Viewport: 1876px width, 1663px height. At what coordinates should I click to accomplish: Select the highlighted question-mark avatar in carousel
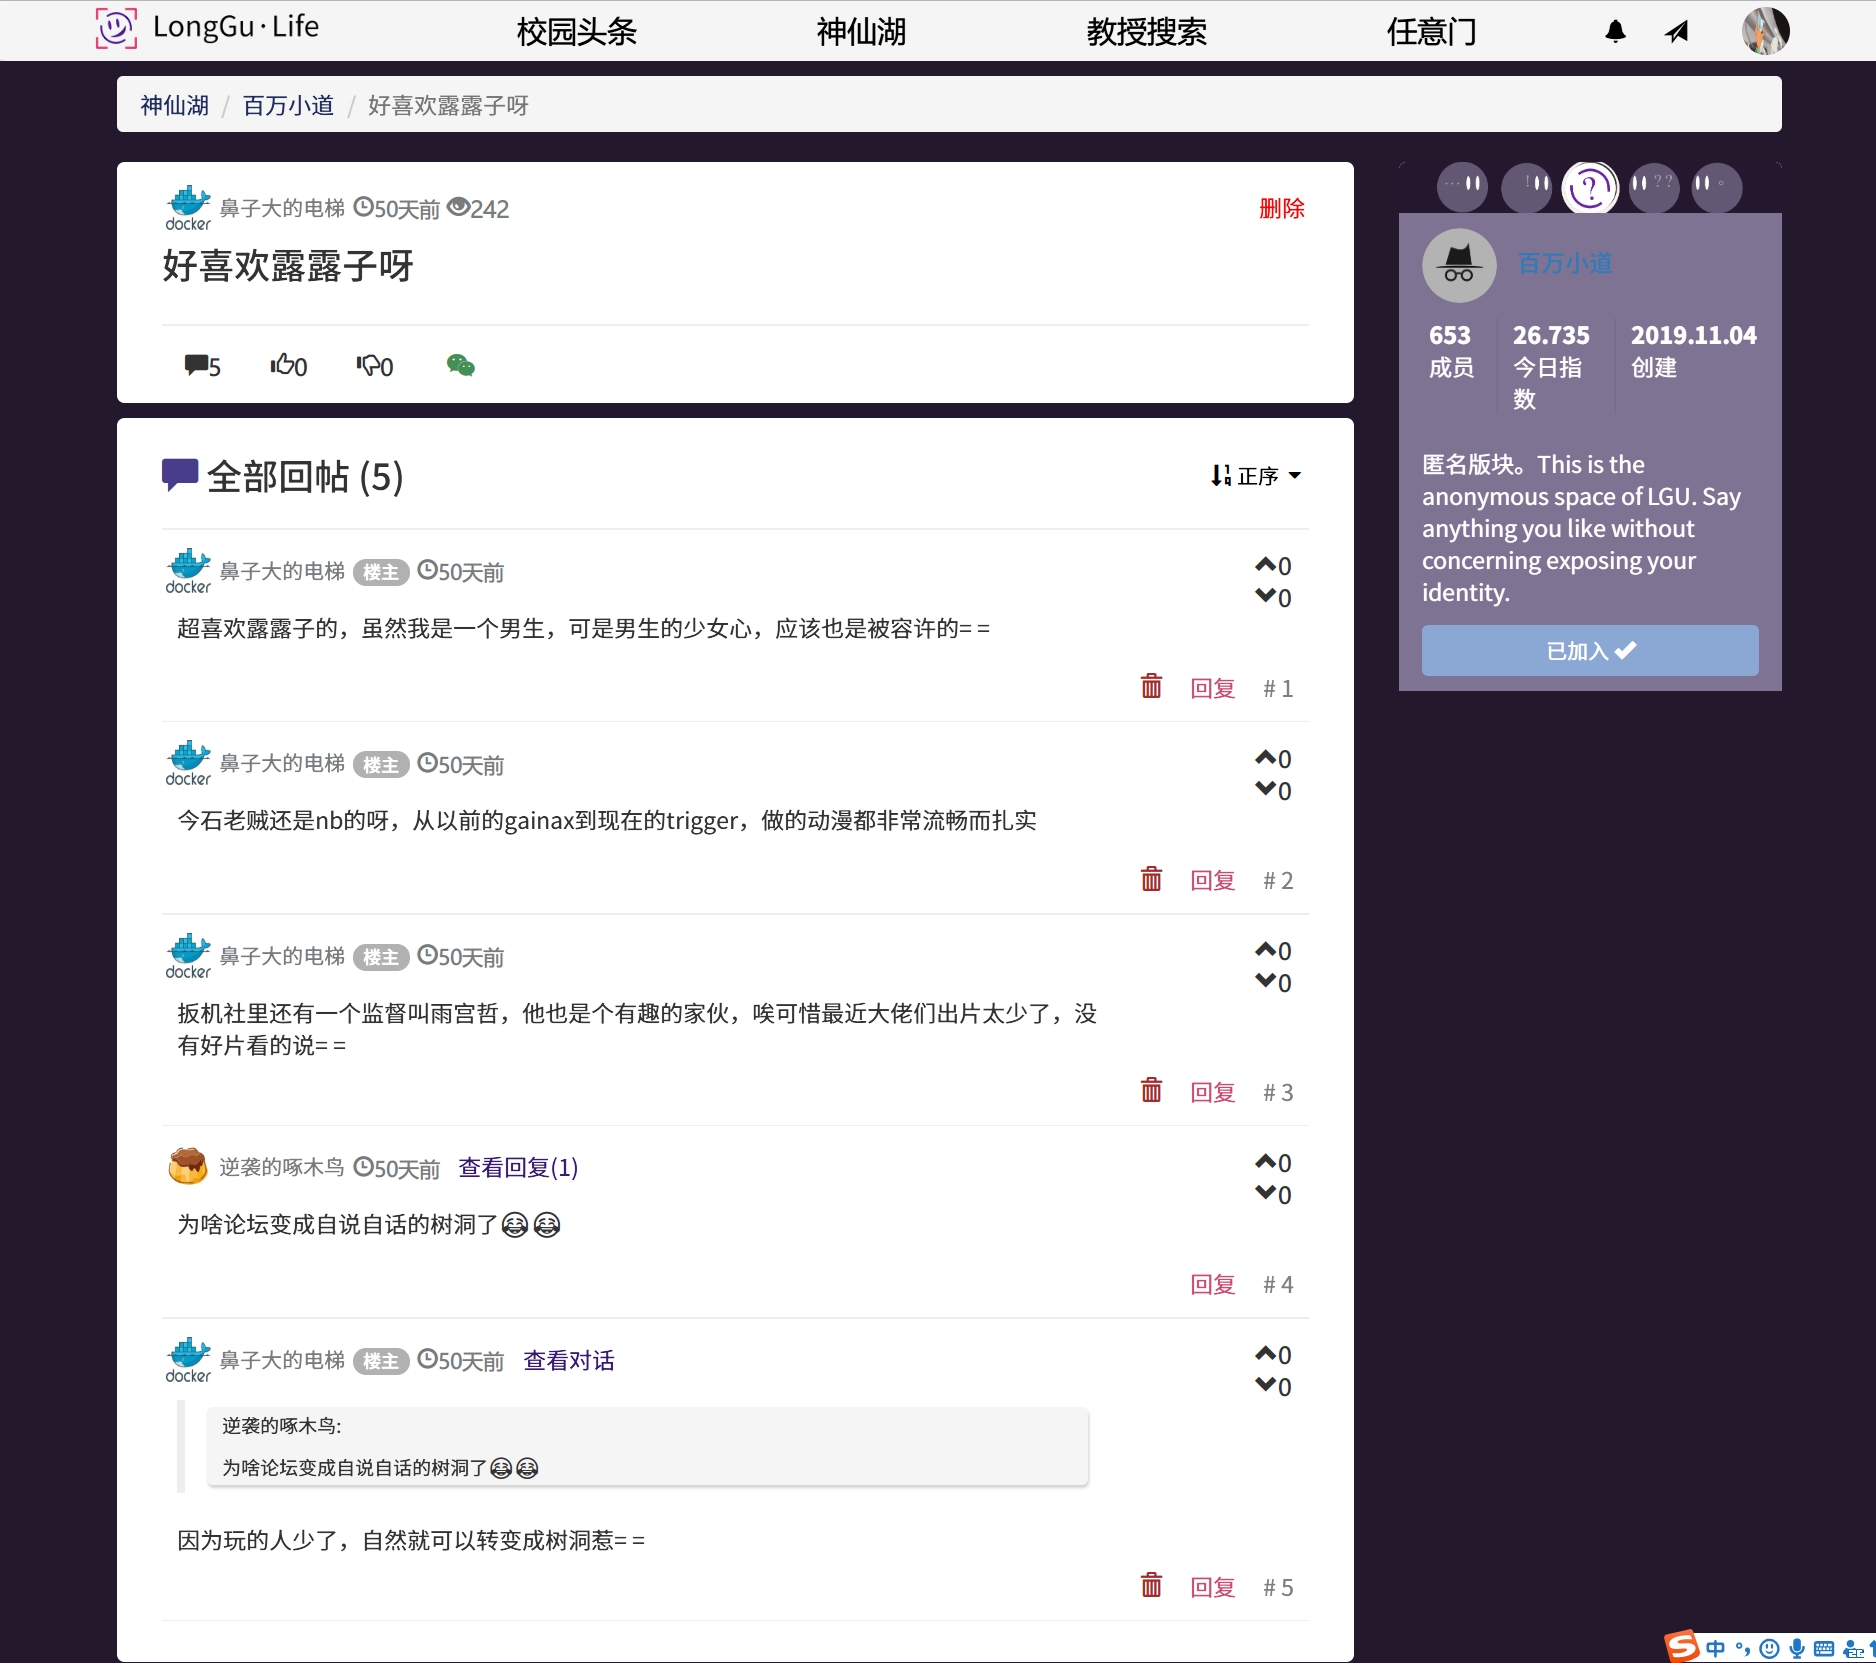coord(1589,187)
